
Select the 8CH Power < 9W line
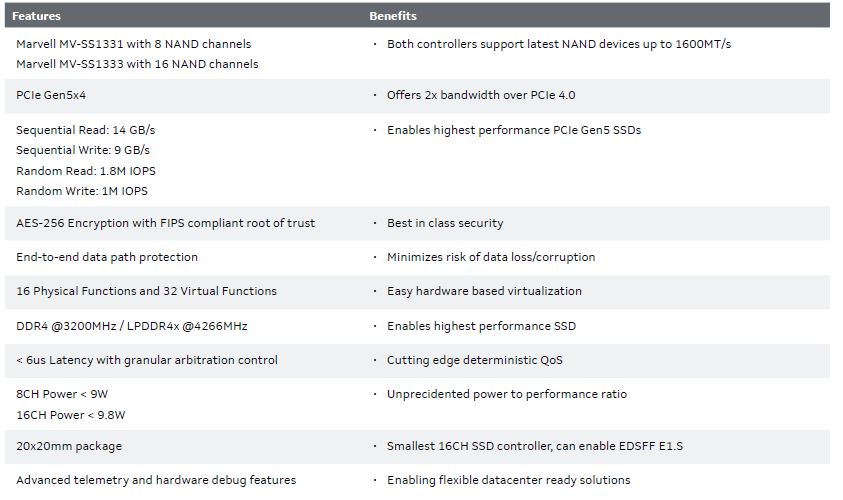point(61,394)
